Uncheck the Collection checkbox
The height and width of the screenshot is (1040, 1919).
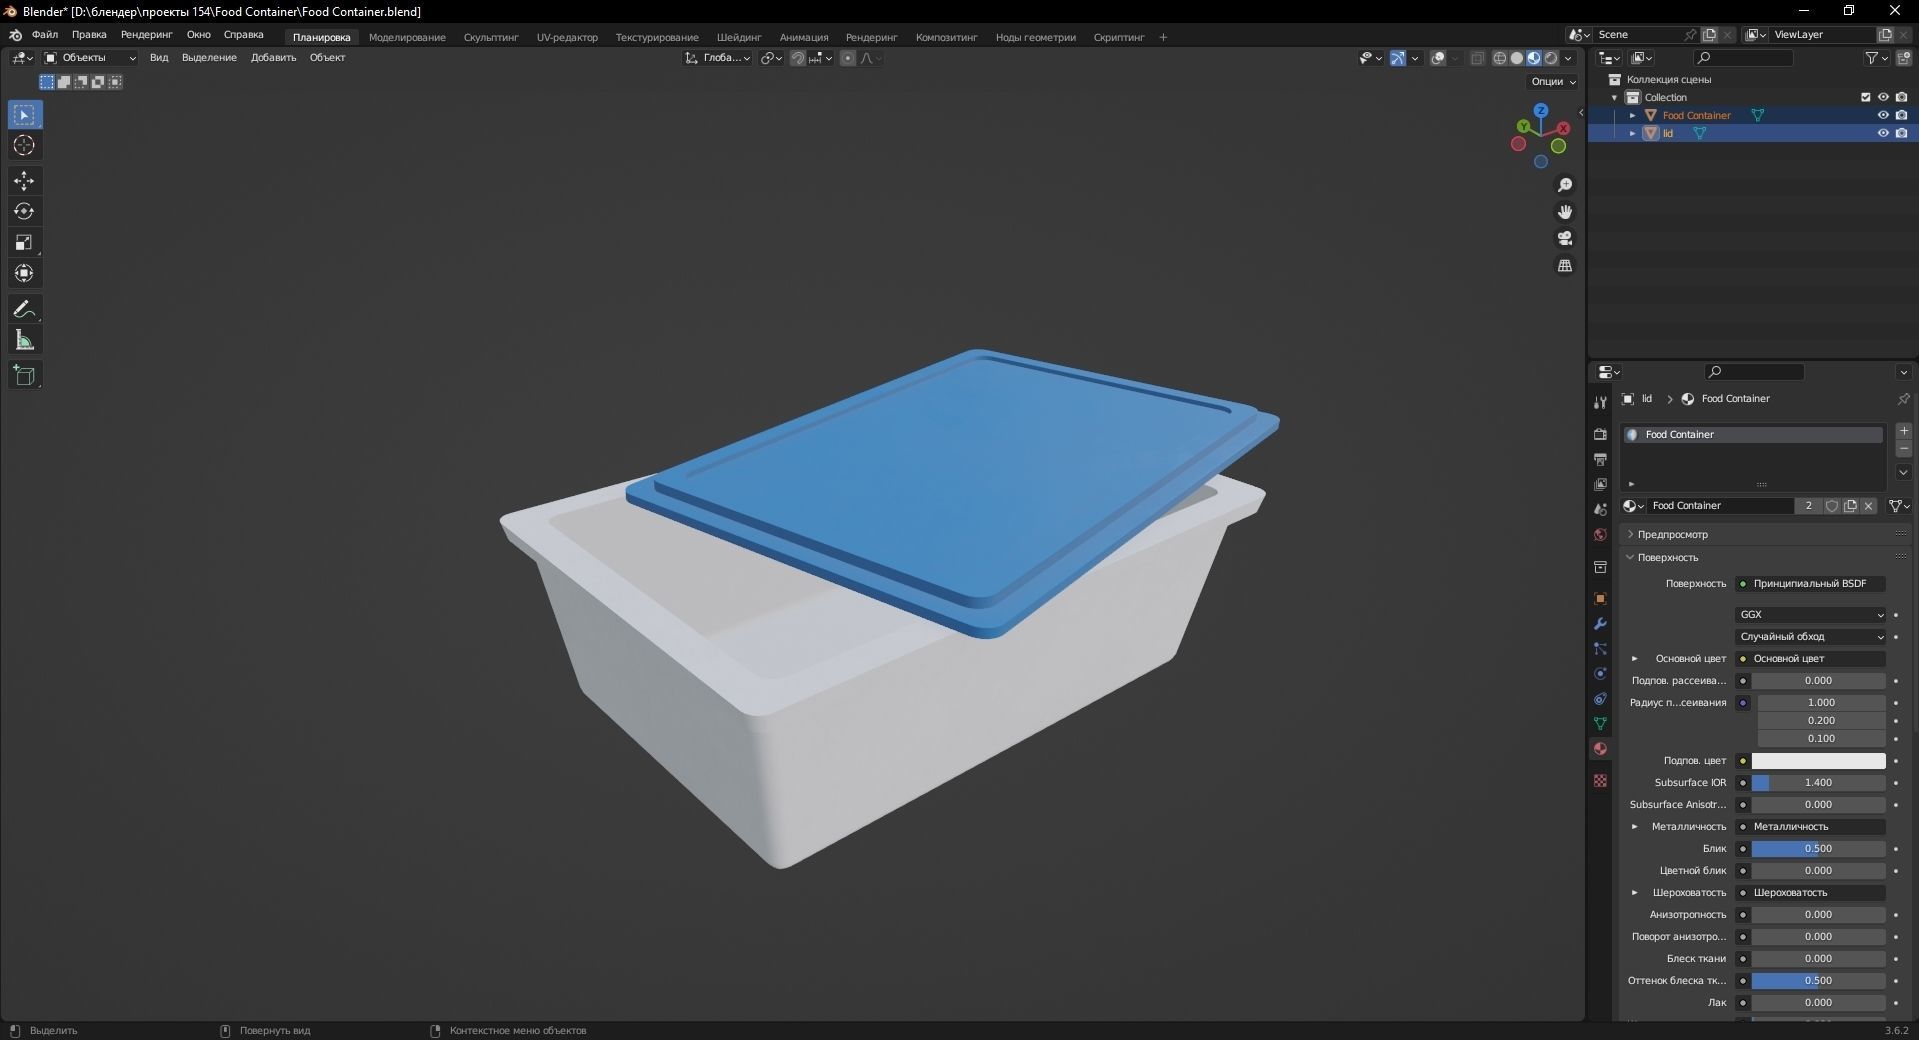click(x=1866, y=97)
